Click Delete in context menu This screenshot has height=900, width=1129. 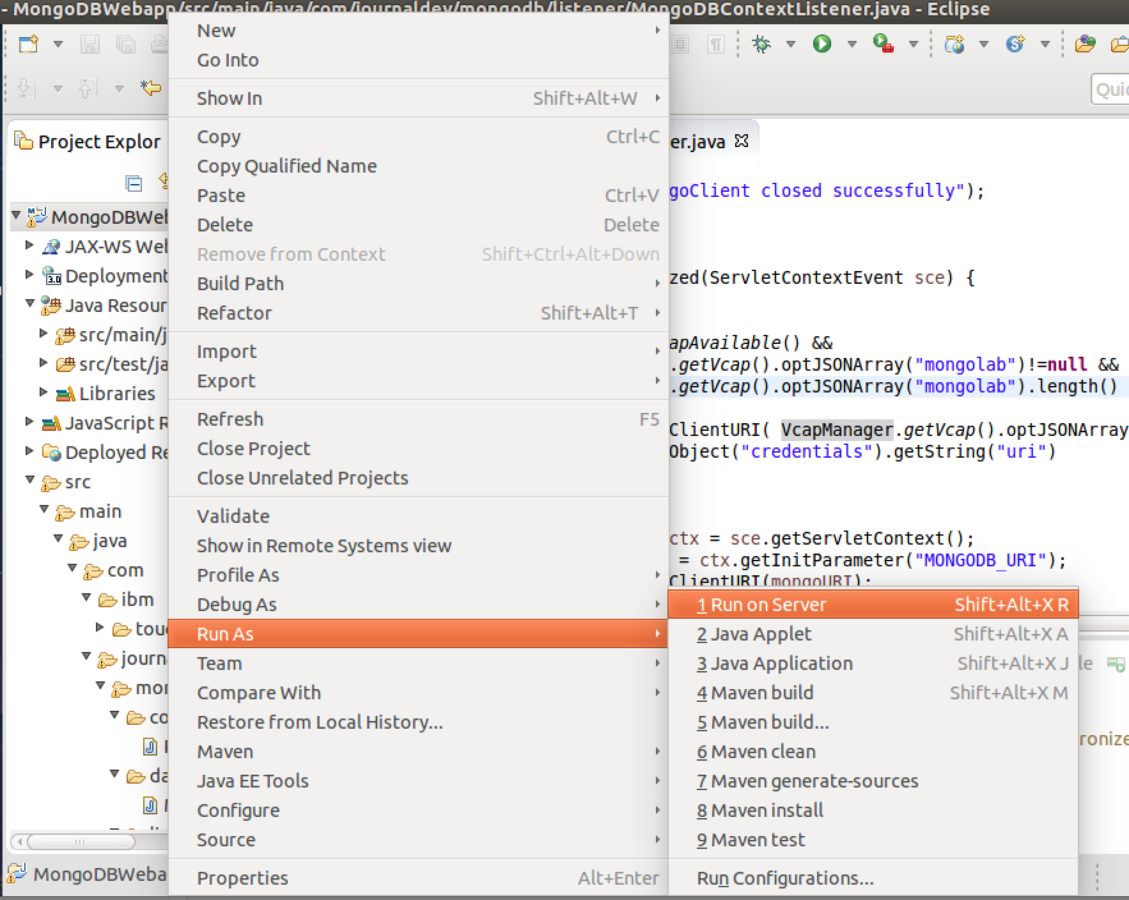coord(418,225)
